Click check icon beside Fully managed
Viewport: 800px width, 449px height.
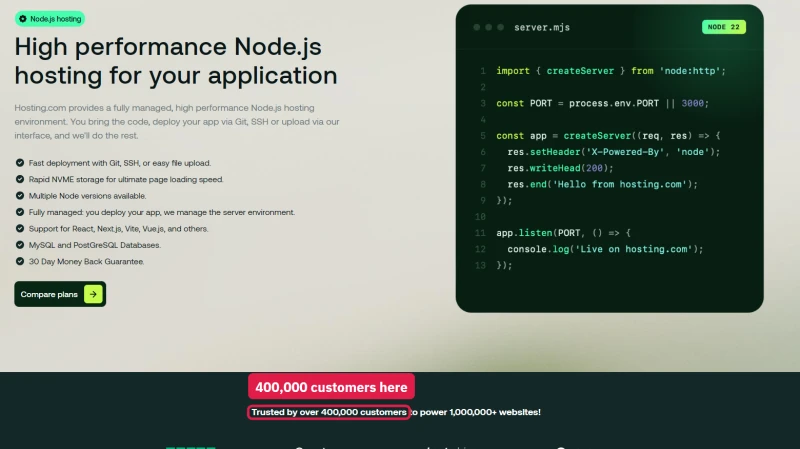[x=20, y=212]
